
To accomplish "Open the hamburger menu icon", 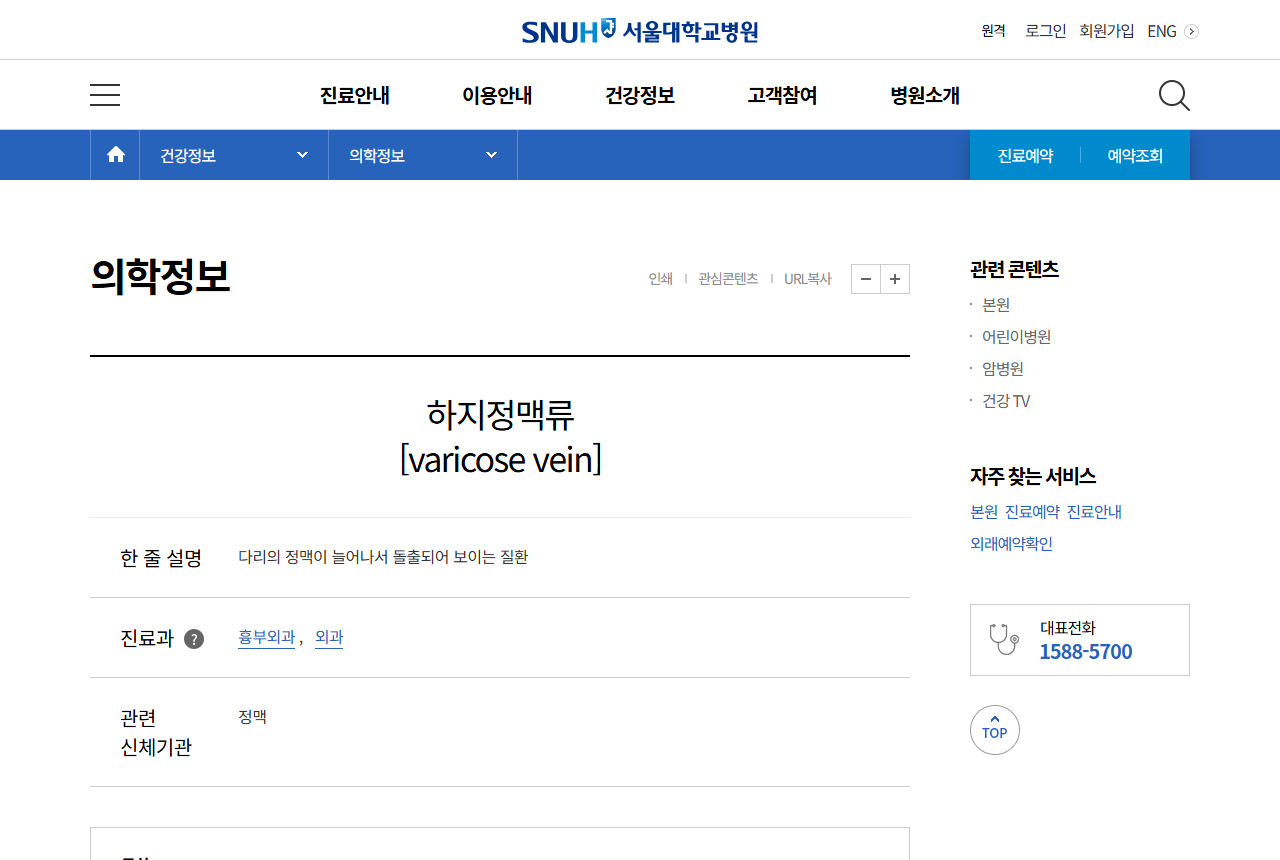I will (105, 95).
